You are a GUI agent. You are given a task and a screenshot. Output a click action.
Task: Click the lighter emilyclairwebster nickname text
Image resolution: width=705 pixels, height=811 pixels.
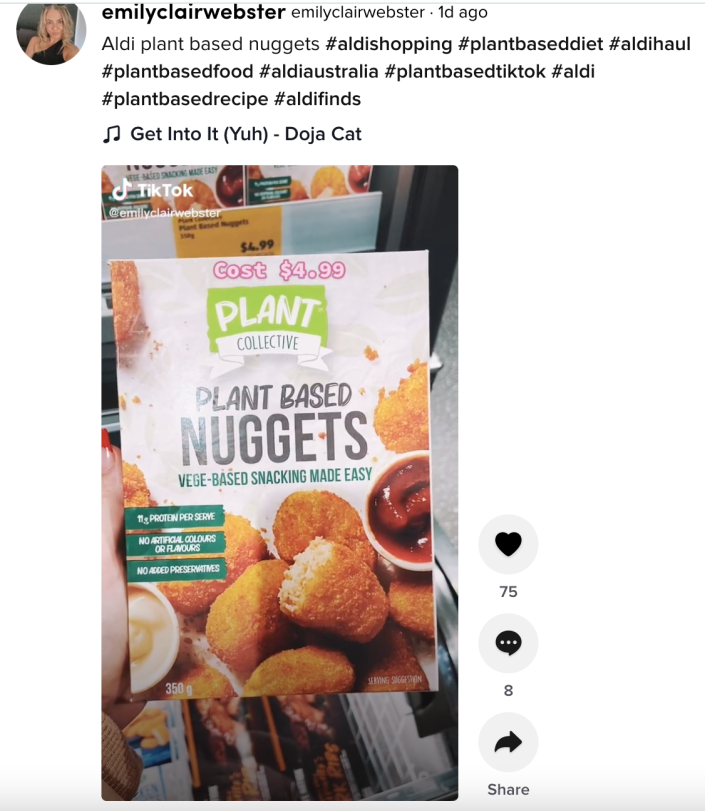click(x=357, y=12)
